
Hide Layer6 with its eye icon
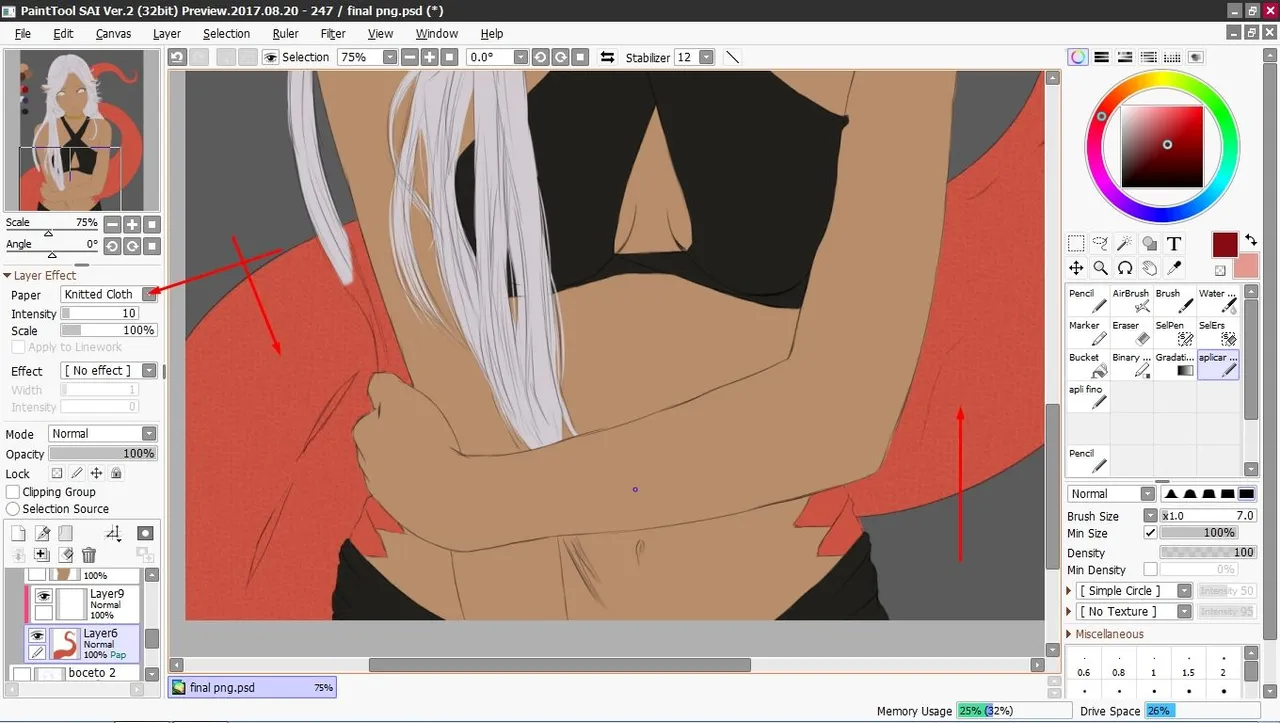[x=36, y=636]
